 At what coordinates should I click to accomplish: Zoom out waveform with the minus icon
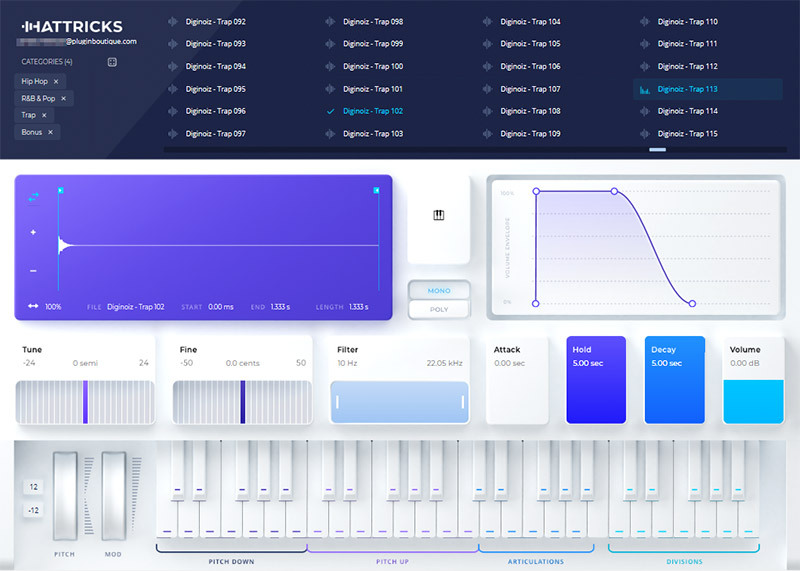[33, 271]
